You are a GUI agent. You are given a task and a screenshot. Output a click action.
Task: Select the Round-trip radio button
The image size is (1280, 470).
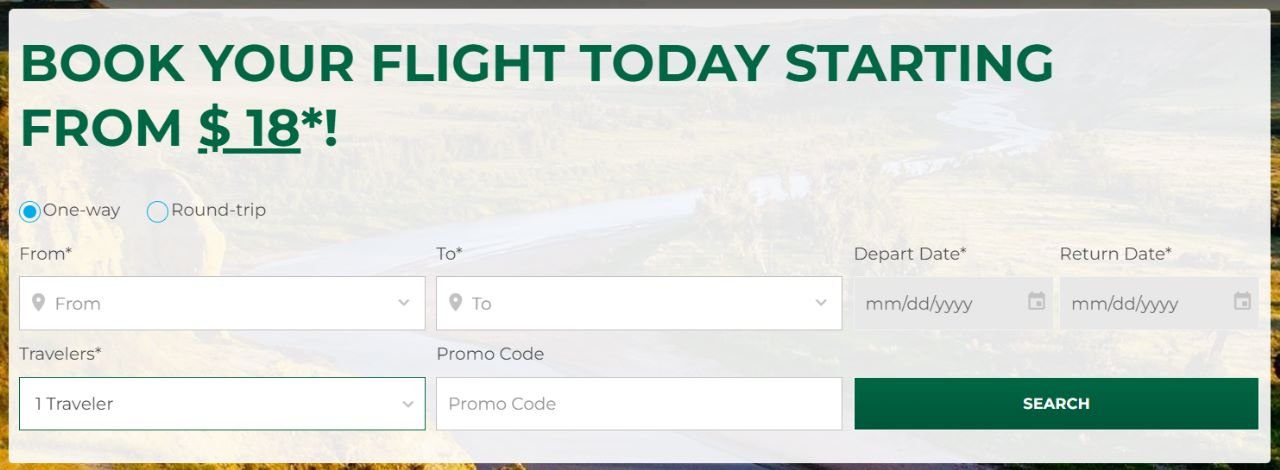coord(157,211)
